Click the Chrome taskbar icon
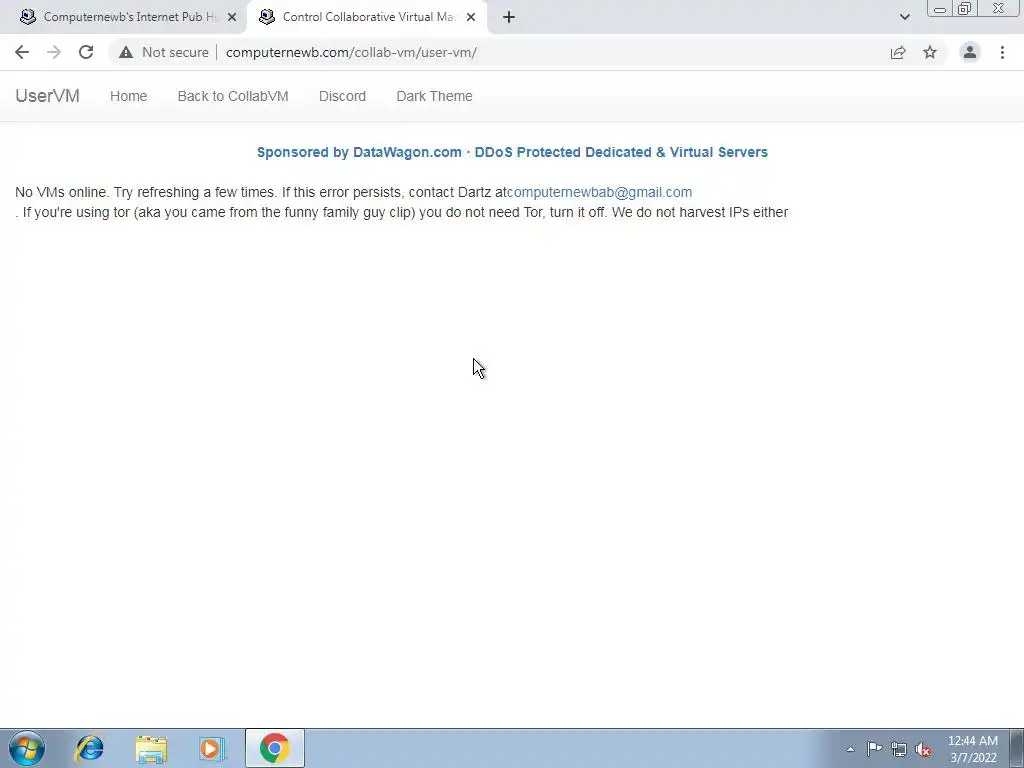Viewport: 1024px width, 768px height. pos(275,748)
